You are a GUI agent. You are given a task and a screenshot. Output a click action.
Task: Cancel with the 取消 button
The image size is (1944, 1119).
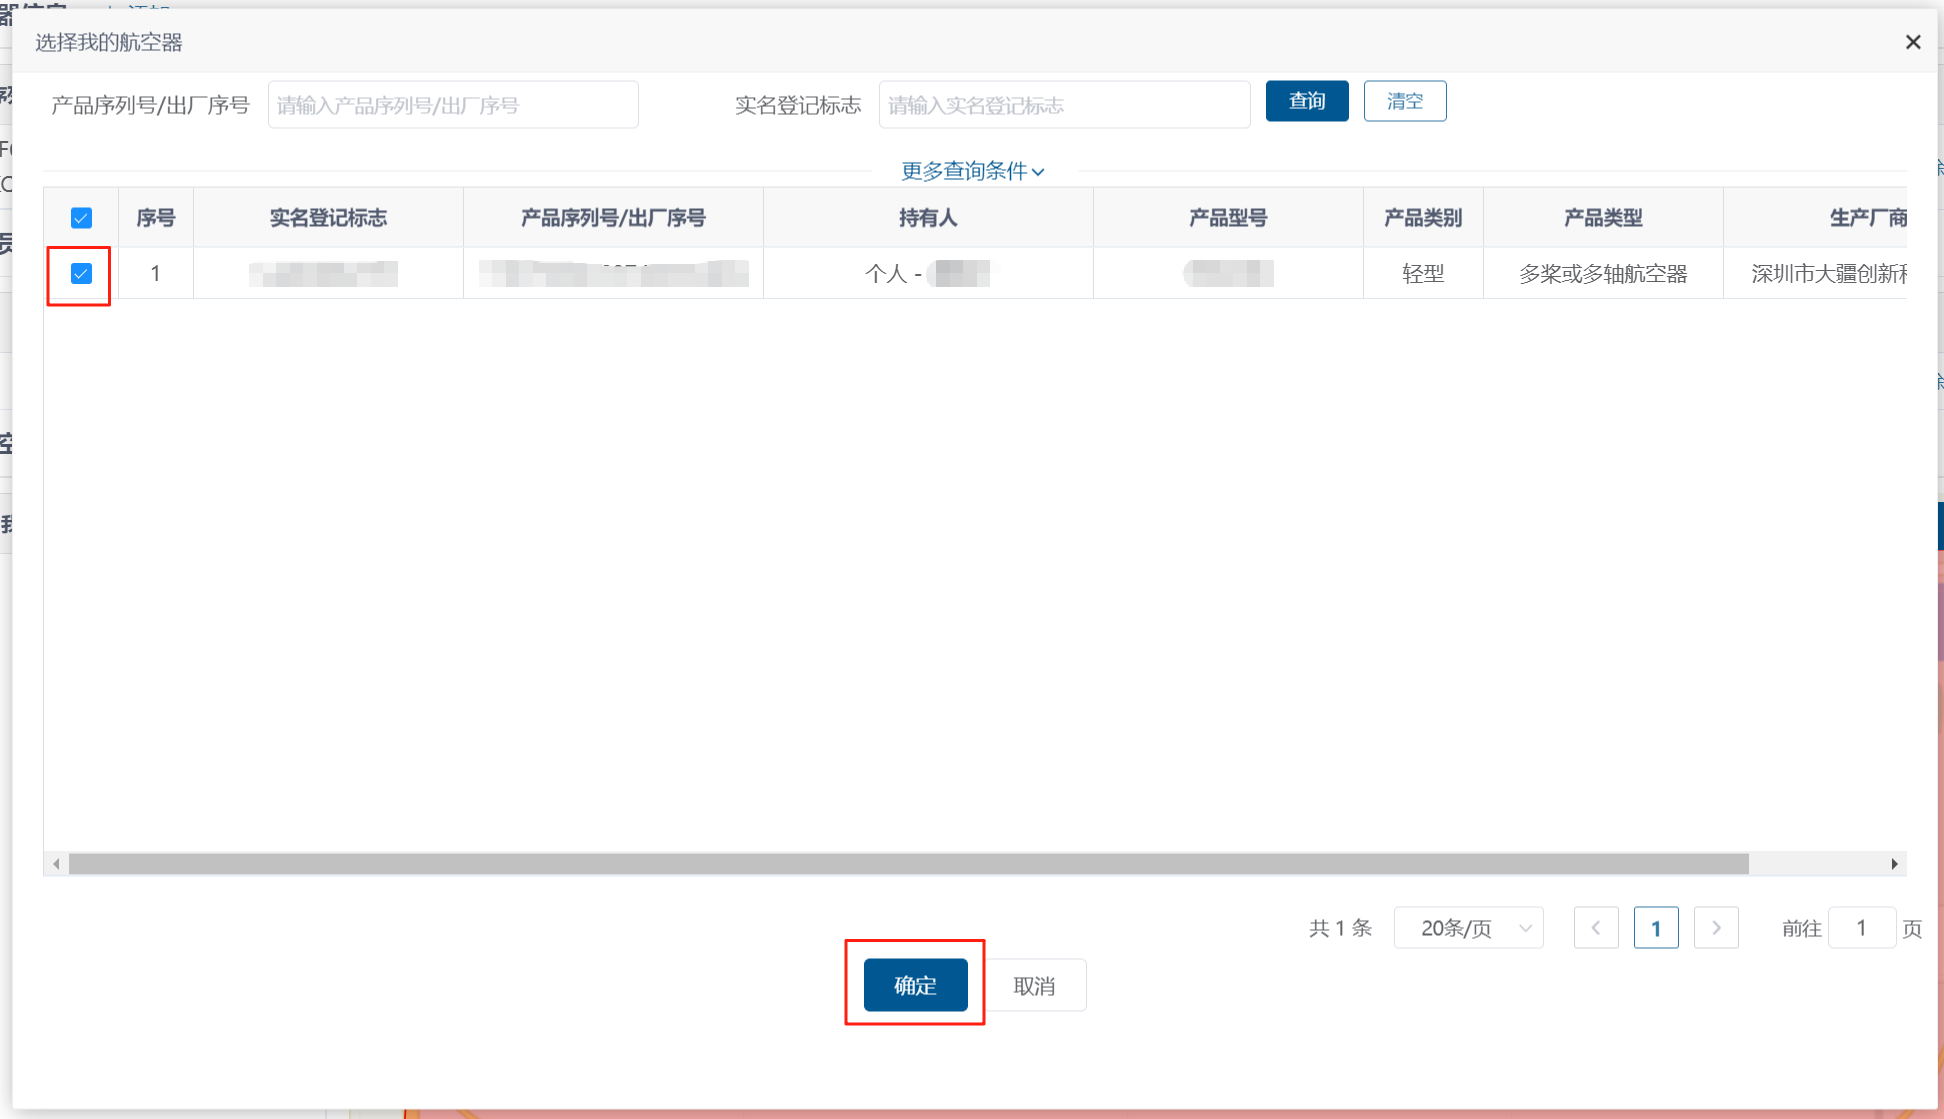click(1034, 986)
